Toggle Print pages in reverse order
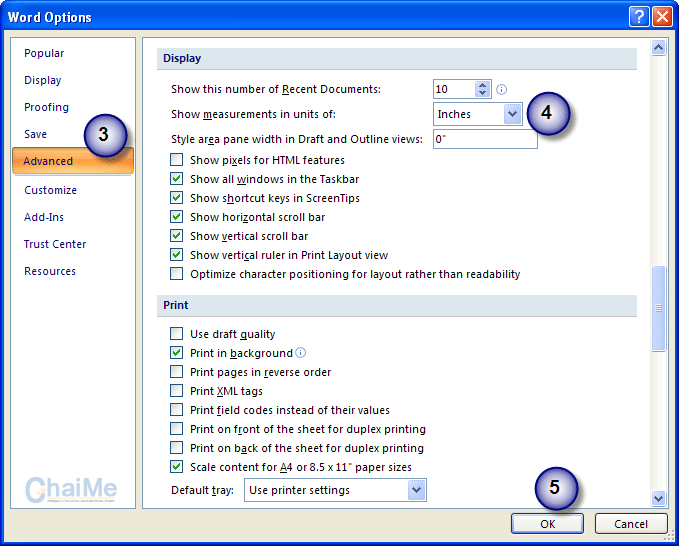Viewport: 679px width, 546px height. point(177,372)
